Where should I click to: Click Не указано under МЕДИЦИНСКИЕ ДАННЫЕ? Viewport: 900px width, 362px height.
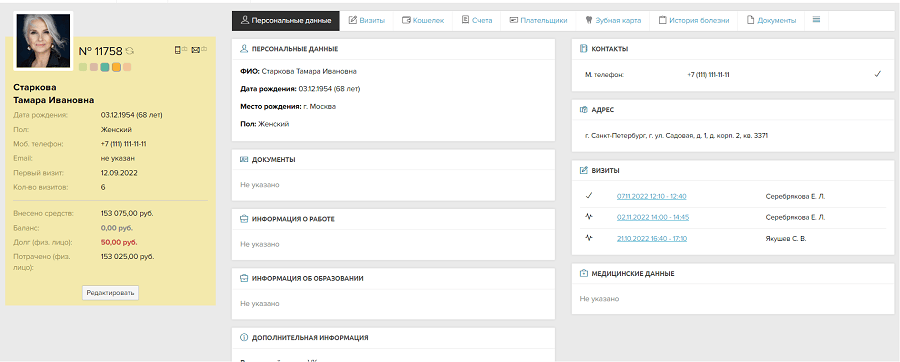599,299
